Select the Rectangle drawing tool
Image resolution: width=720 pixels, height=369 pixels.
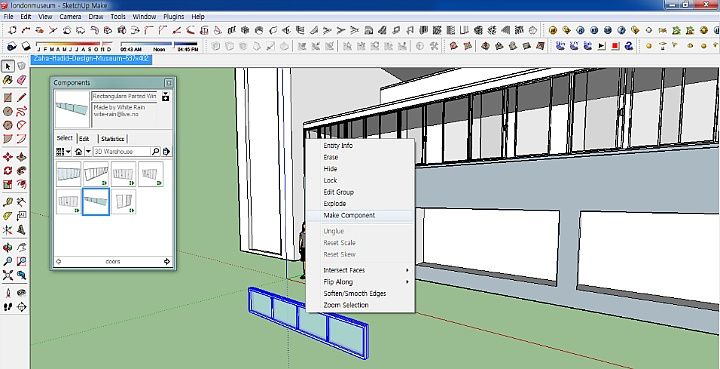(x=8, y=98)
